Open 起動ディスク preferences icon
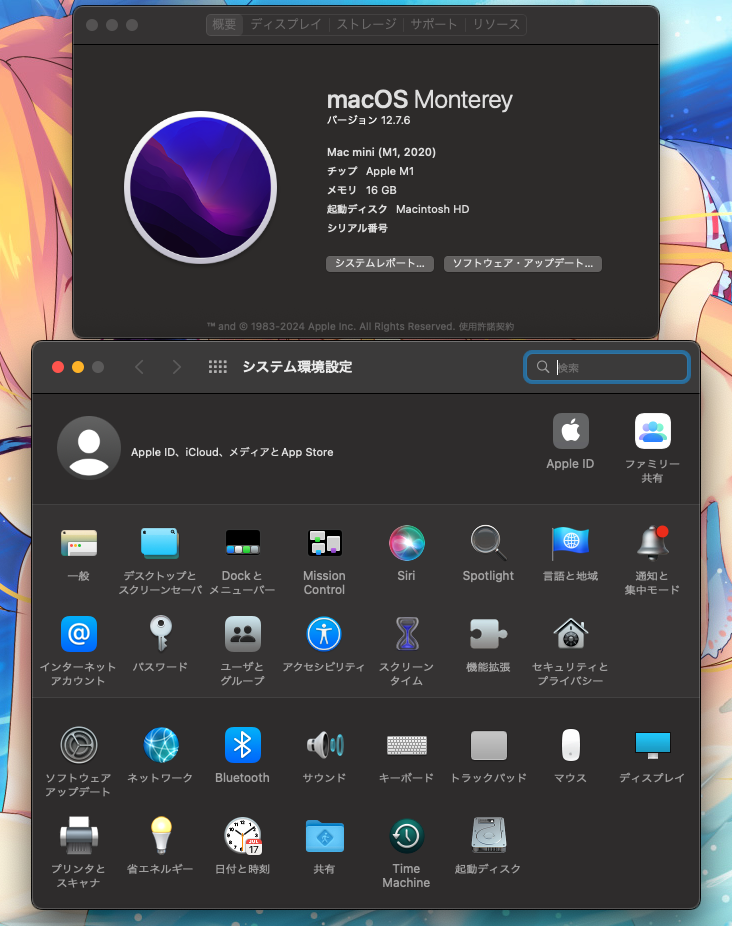This screenshot has width=732, height=926. click(489, 836)
